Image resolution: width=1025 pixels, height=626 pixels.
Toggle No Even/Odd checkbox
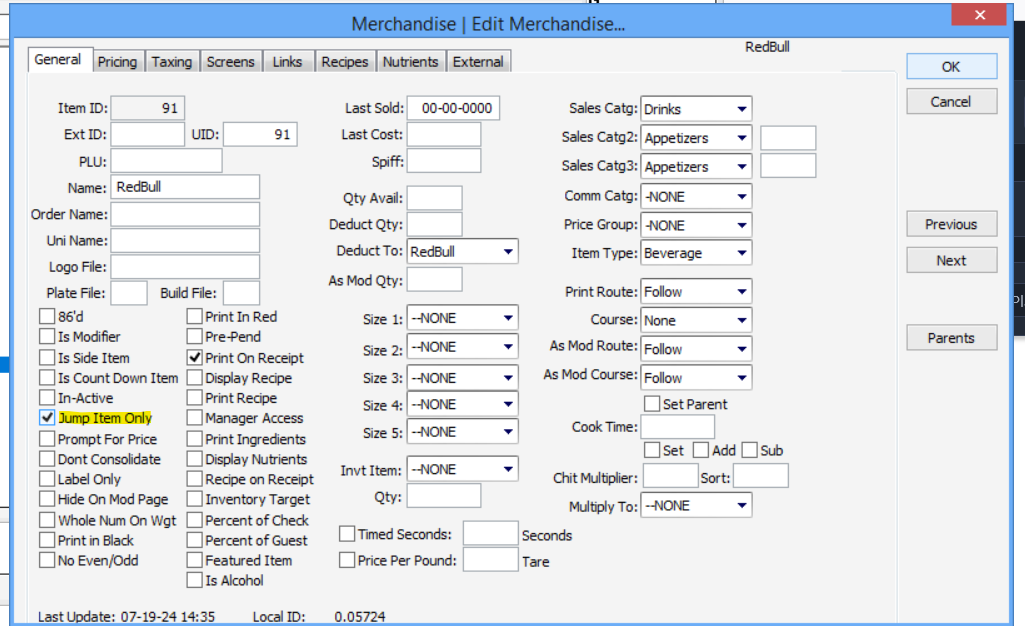coord(47,560)
